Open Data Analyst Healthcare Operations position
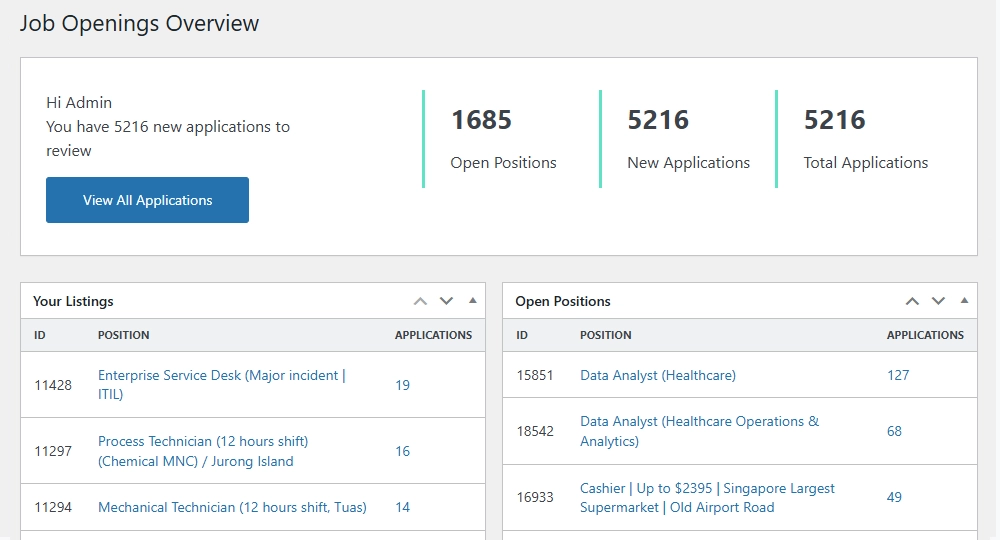Screen dimensions: 1000x540 (x=699, y=431)
